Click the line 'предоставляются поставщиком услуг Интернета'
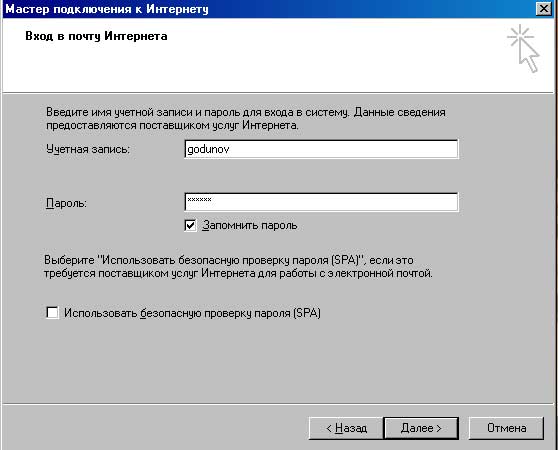This screenshot has width=558, height=450. coord(172,126)
